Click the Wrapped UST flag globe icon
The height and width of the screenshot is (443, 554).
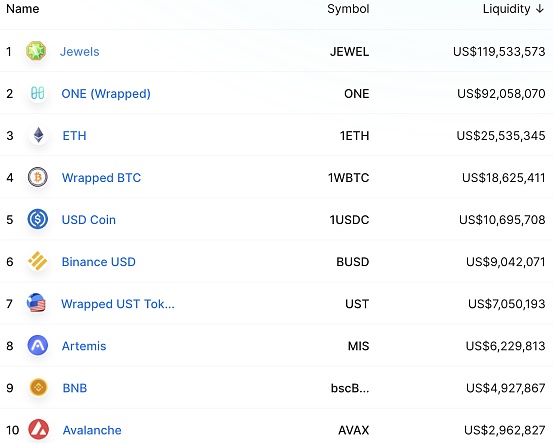[x=36, y=303]
